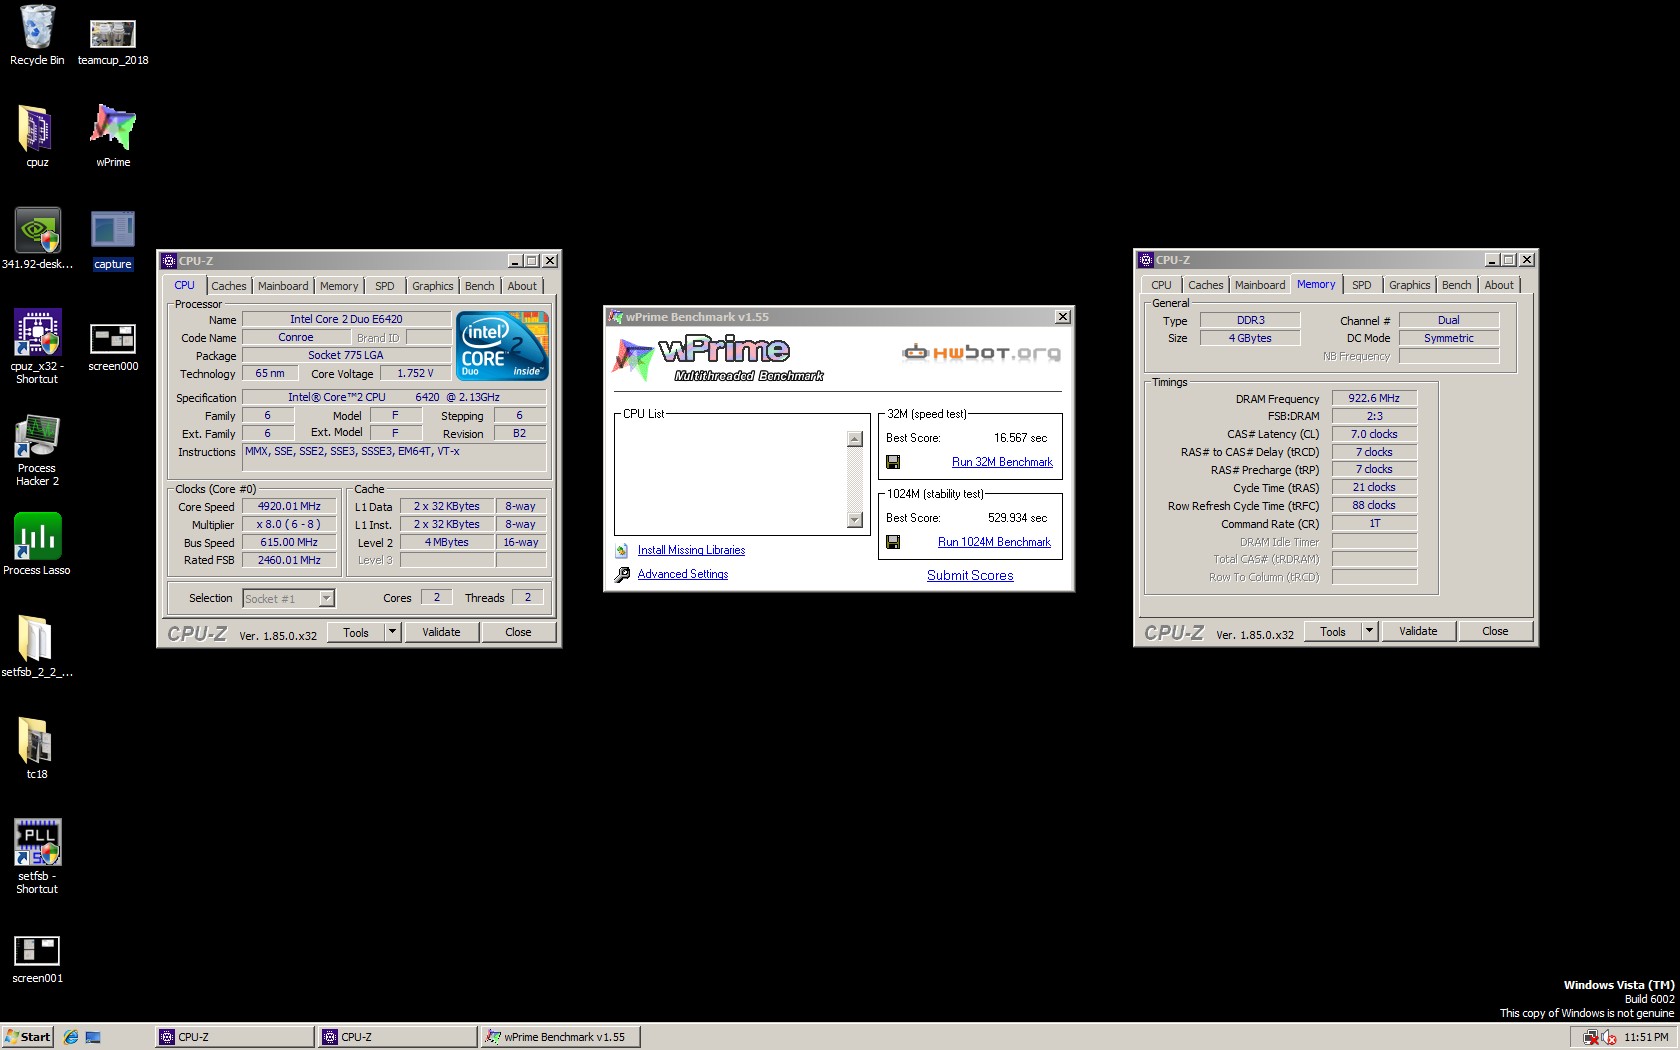Screen dimensions: 1680x1050
Task: Click the Show Desktop quick launch icon
Action: [93, 1037]
